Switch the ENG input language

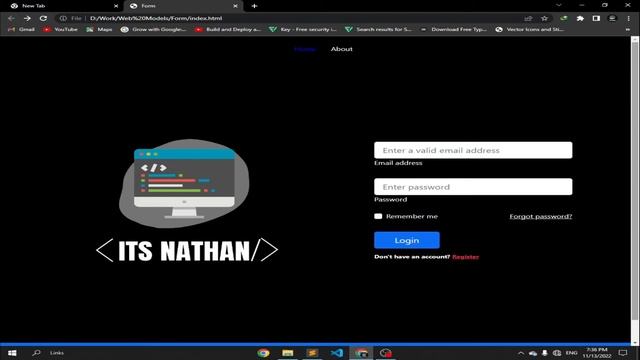click(571, 353)
